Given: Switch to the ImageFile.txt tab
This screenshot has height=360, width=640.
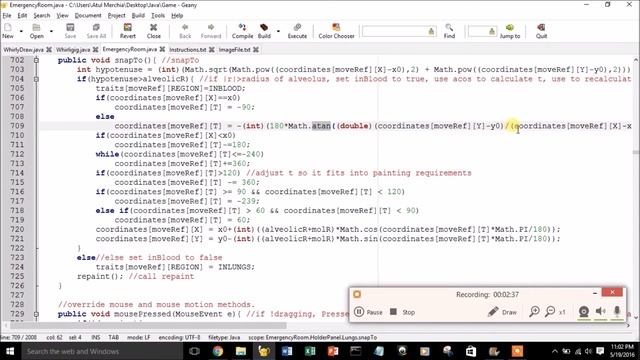Looking at the screenshot, I should [234, 49].
